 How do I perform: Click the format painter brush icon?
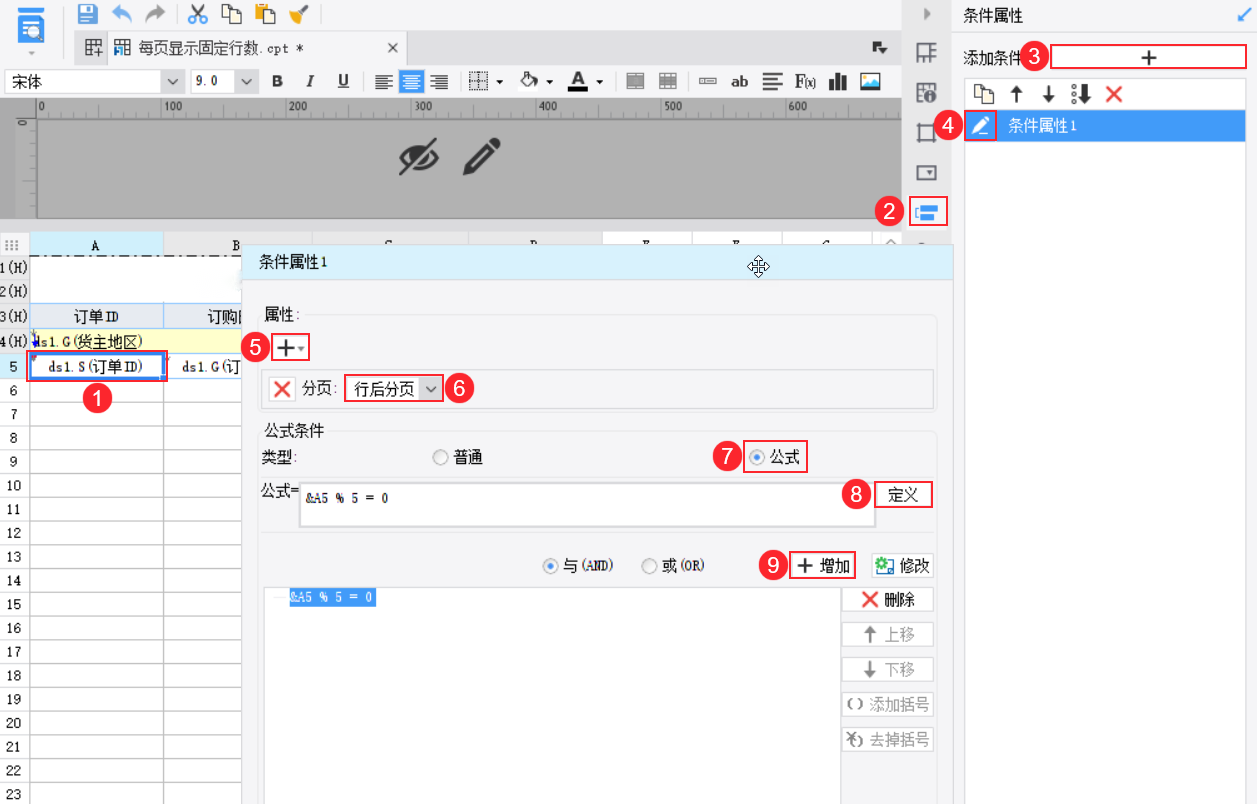tap(298, 14)
